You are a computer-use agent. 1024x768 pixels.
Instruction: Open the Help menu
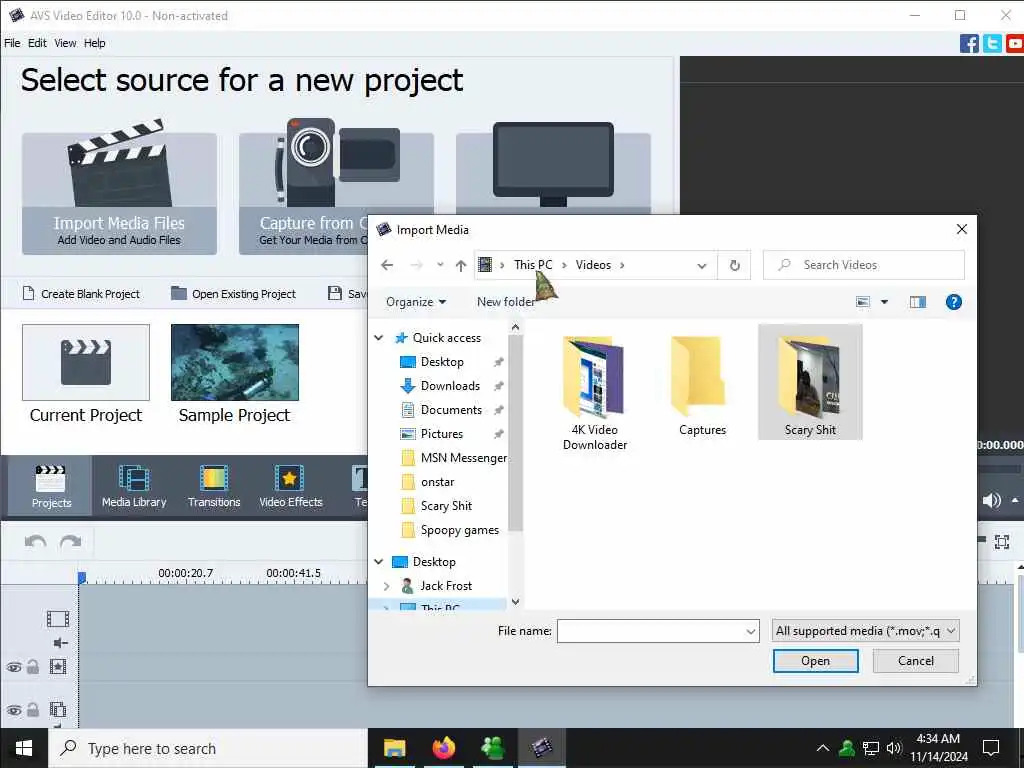click(95, 43)
